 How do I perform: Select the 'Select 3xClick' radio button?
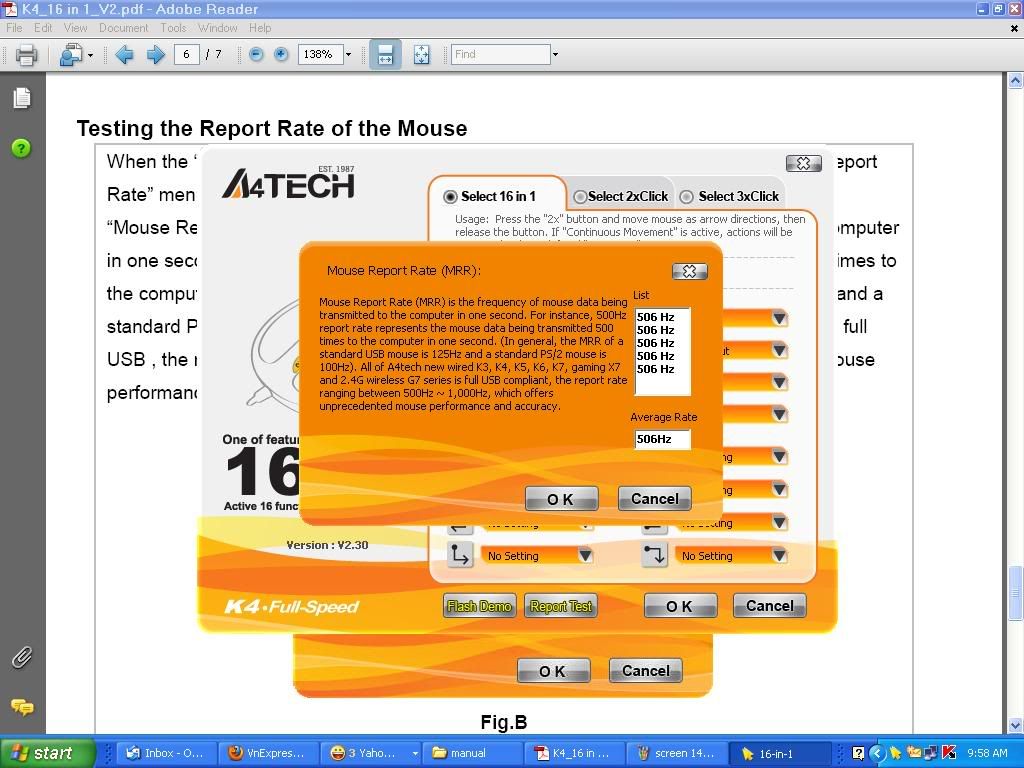pos(686,197)
